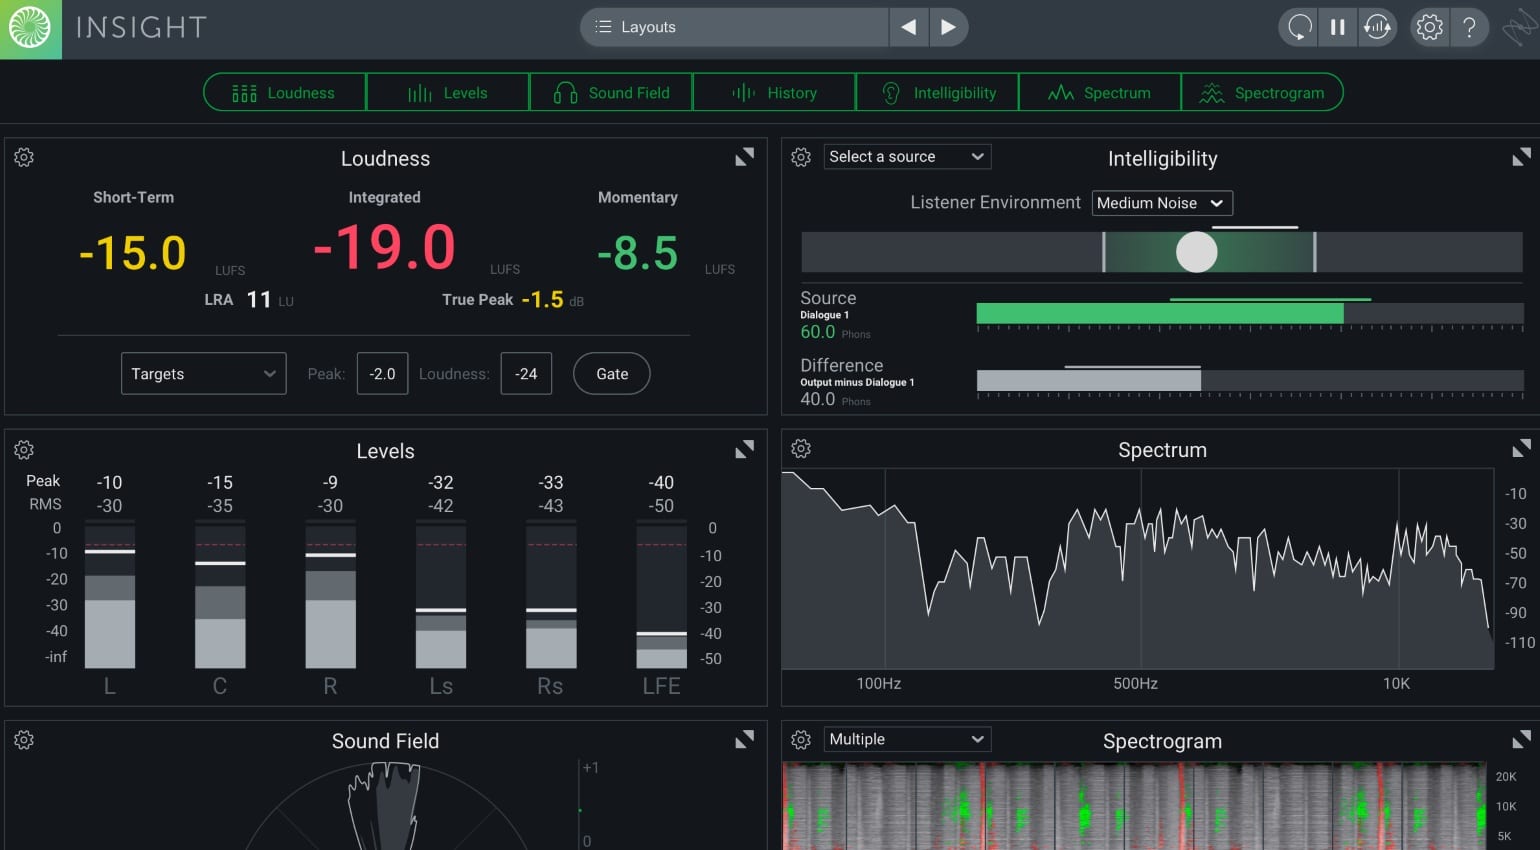
Task: Toggle the Loudness panel tab
Action: click(284, 93)
